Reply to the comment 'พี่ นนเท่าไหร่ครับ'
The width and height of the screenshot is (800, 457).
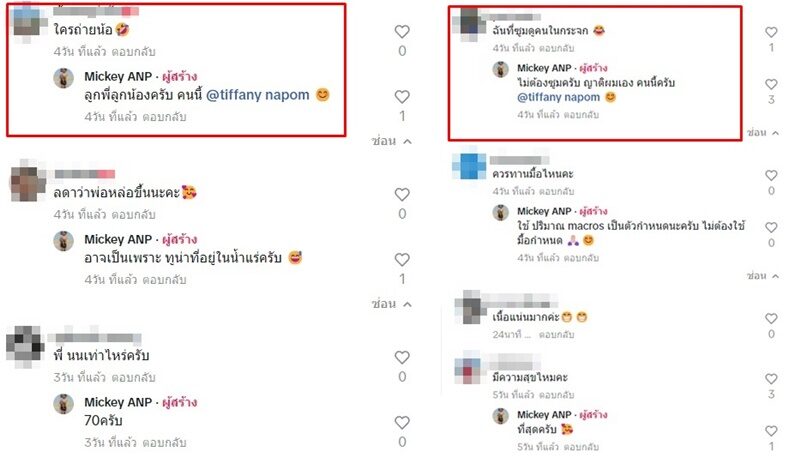tap(133, 377)
